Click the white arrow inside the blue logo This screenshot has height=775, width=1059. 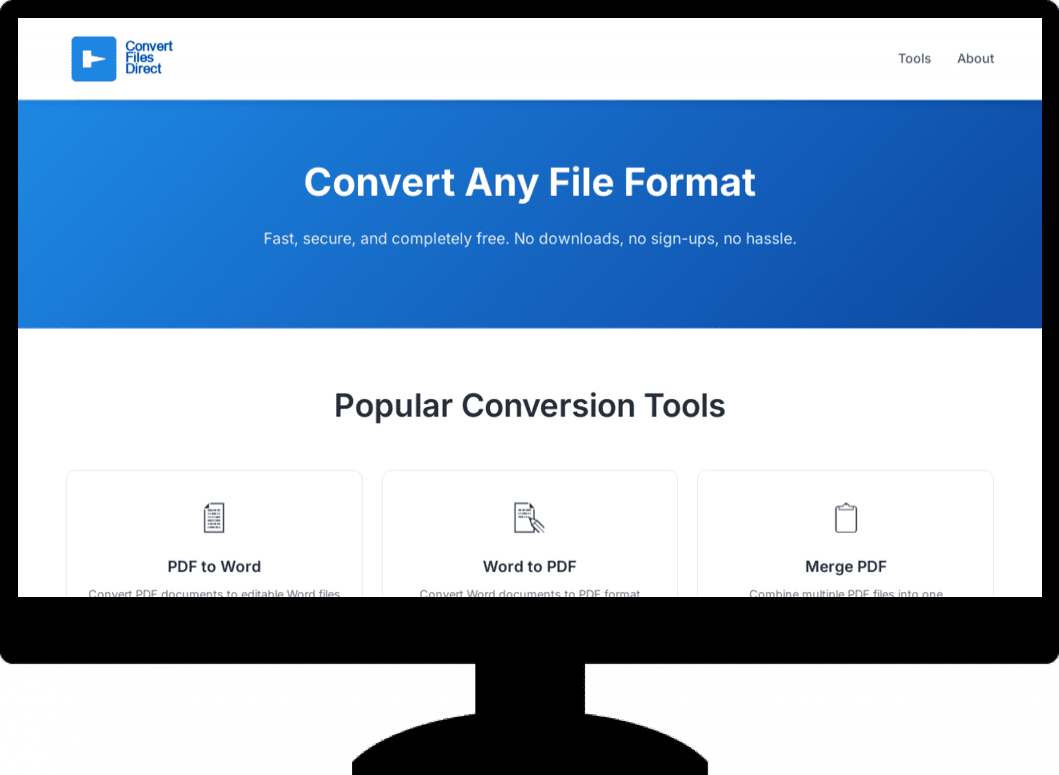(92, 58)
